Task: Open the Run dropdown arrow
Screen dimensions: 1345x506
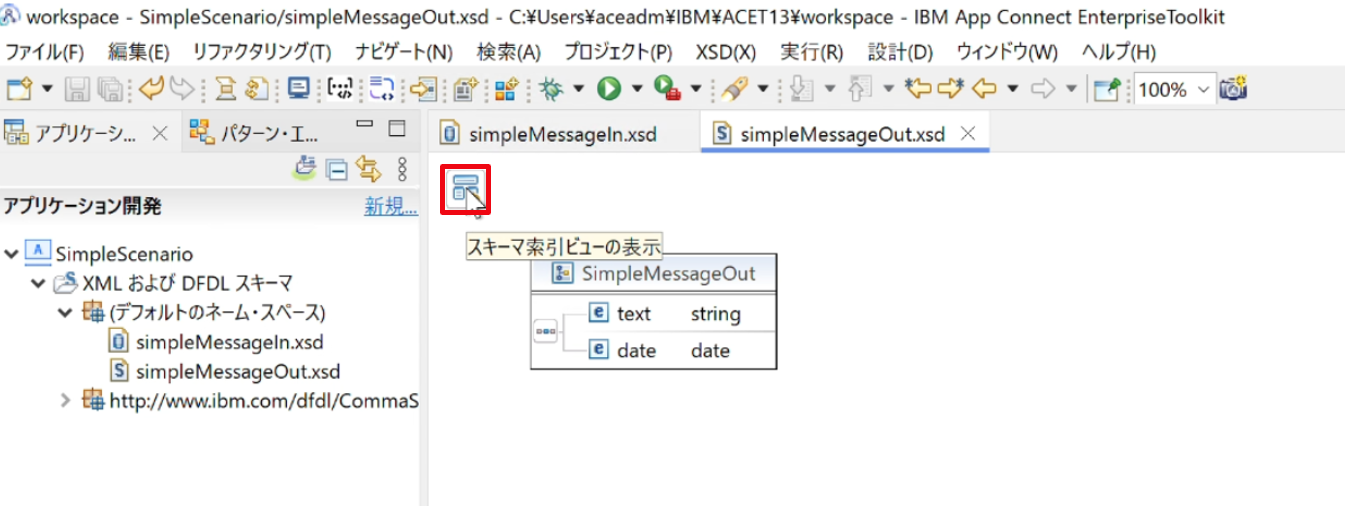Action: tap(637, 89)
